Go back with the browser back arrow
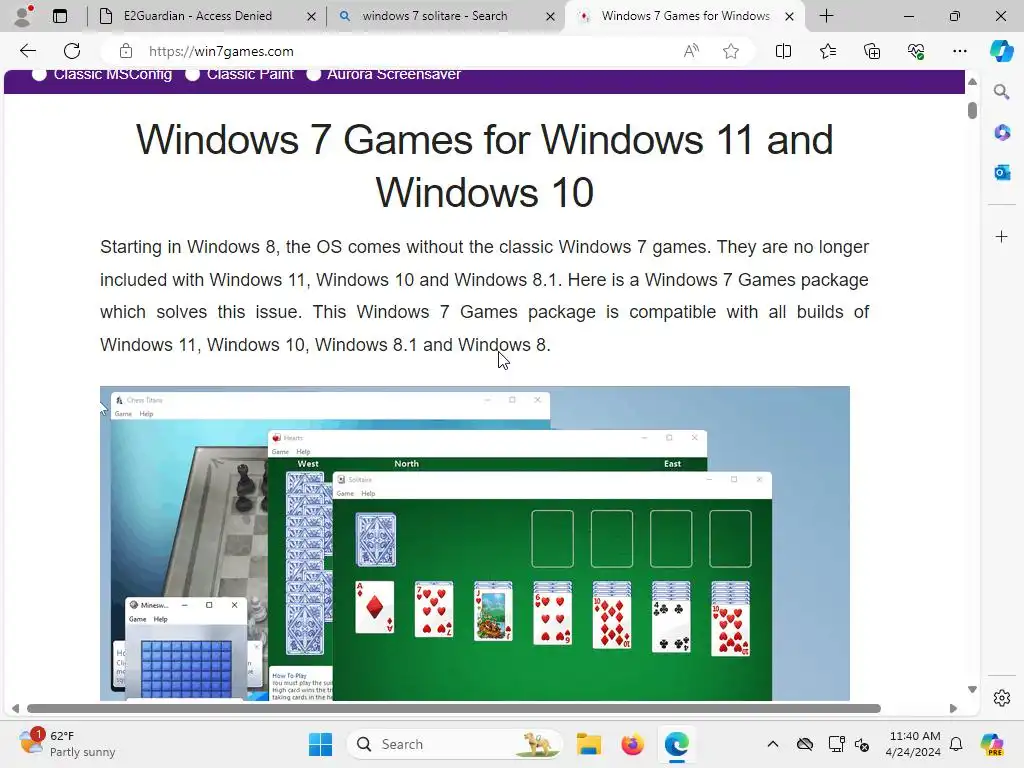Viewport: 1024px width, 768px height. [27, 51]
